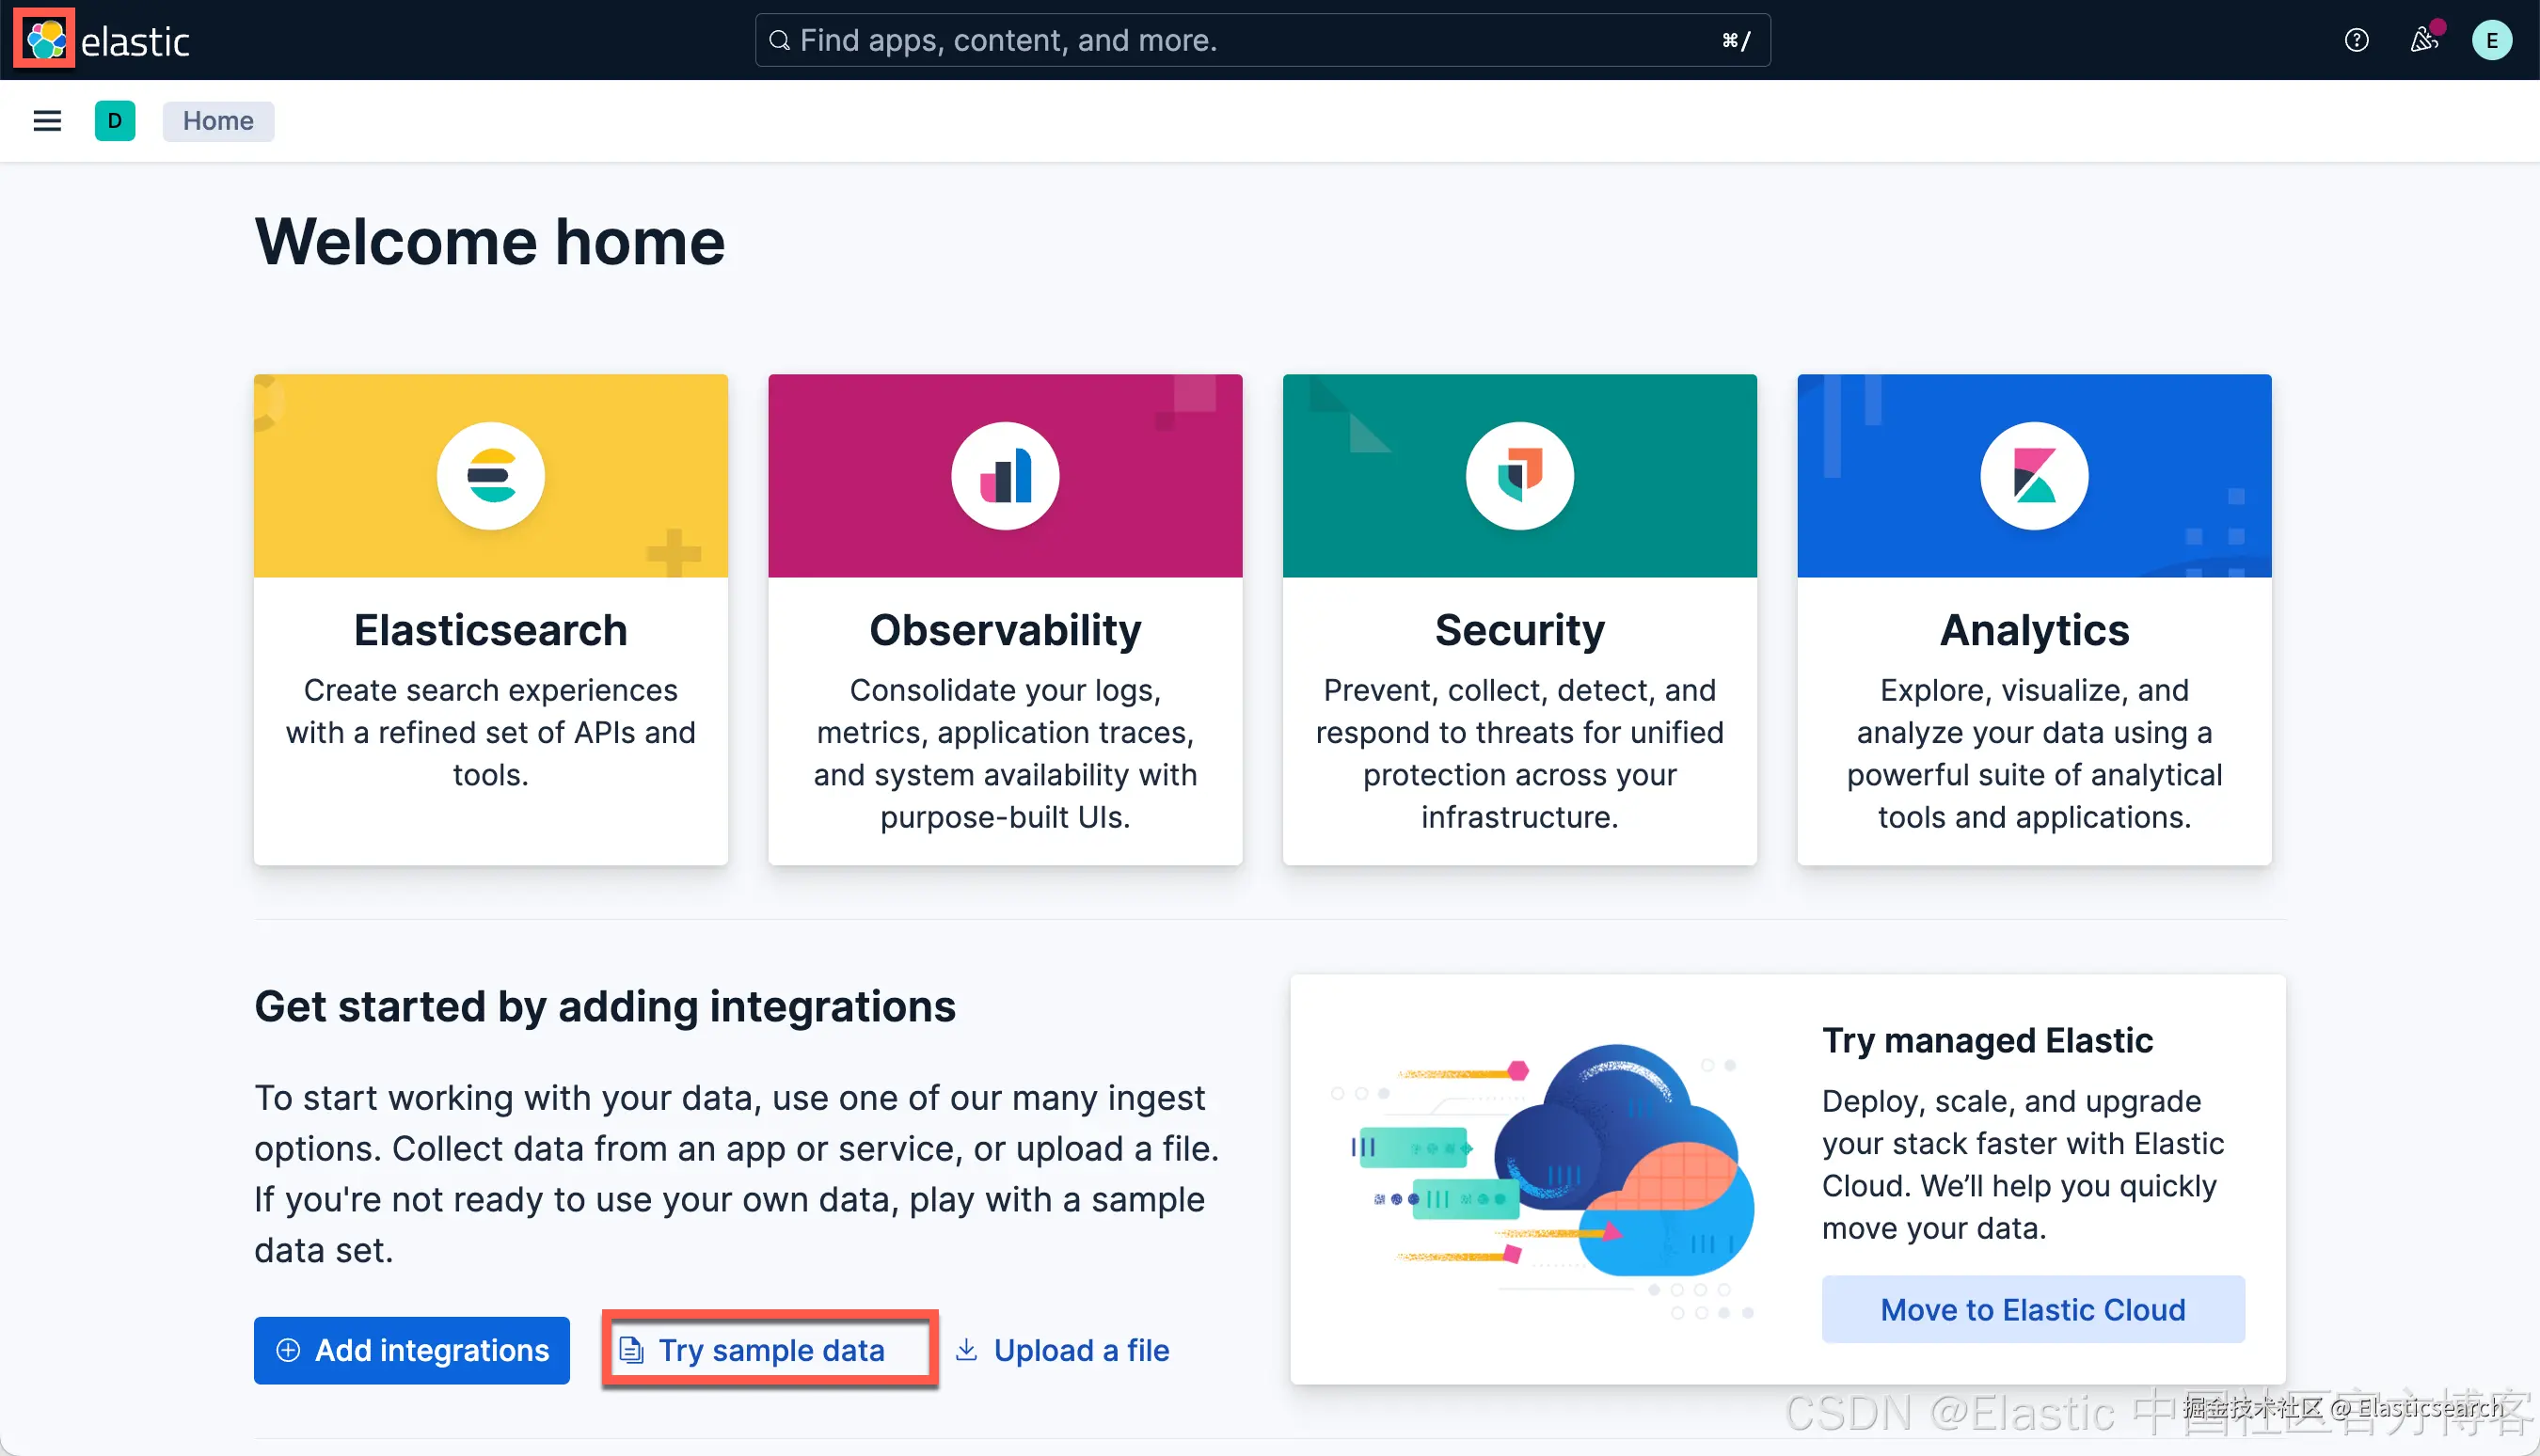This screenshot has height=1456, width=2540.
Task: Click 'Prevent, collect, detect' description text
Action: [x=1519, y=753]
